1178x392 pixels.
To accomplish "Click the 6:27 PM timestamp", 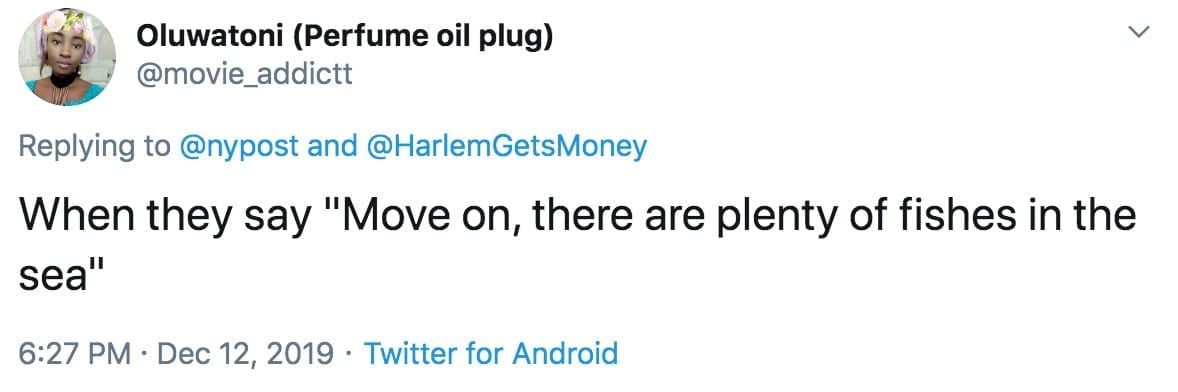I will pos(73,352).
